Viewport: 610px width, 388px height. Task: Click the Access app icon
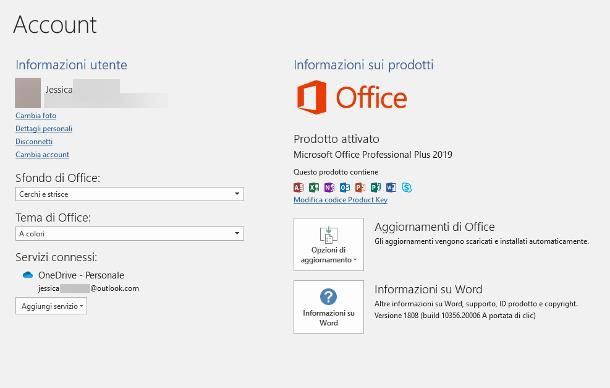[x=298, y=187]
